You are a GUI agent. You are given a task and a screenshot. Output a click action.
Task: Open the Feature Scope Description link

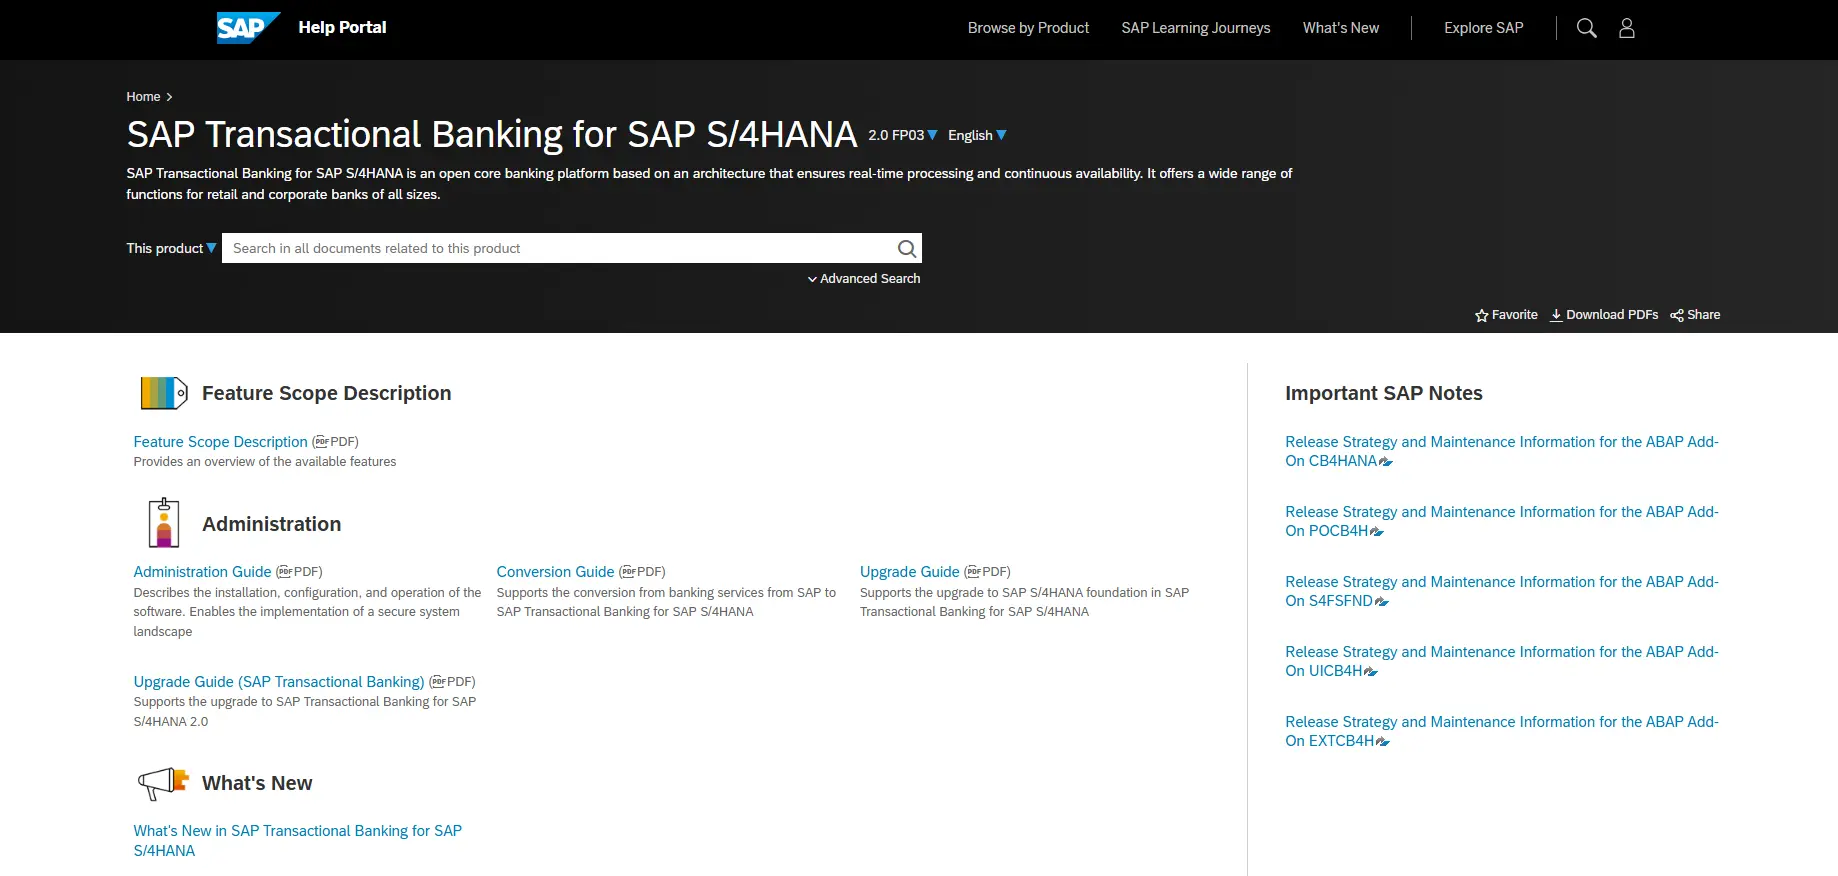click(x=221, y=442)
